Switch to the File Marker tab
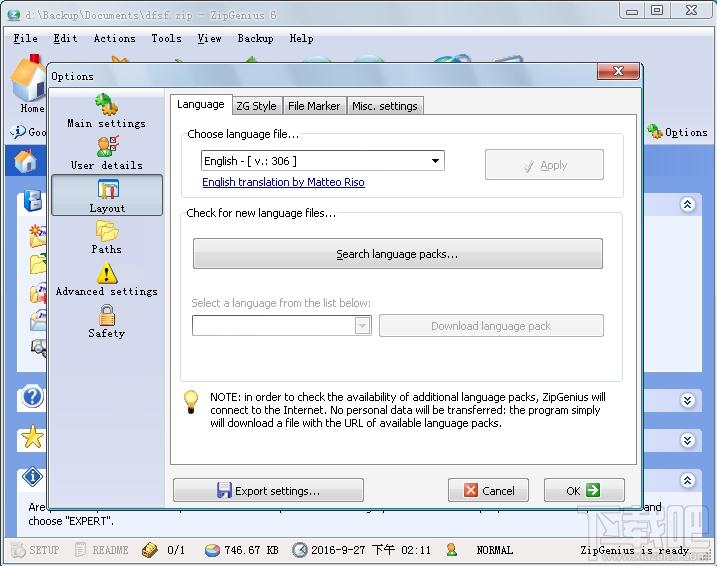 (x=314, y=106)
